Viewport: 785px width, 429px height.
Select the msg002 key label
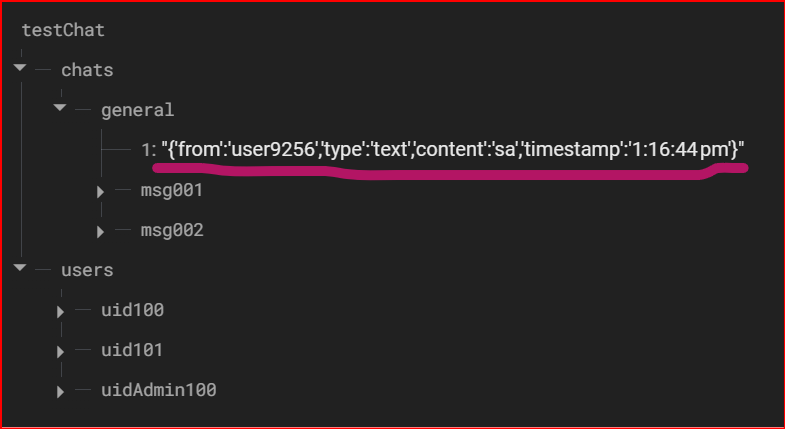click(x=172, y=230)
